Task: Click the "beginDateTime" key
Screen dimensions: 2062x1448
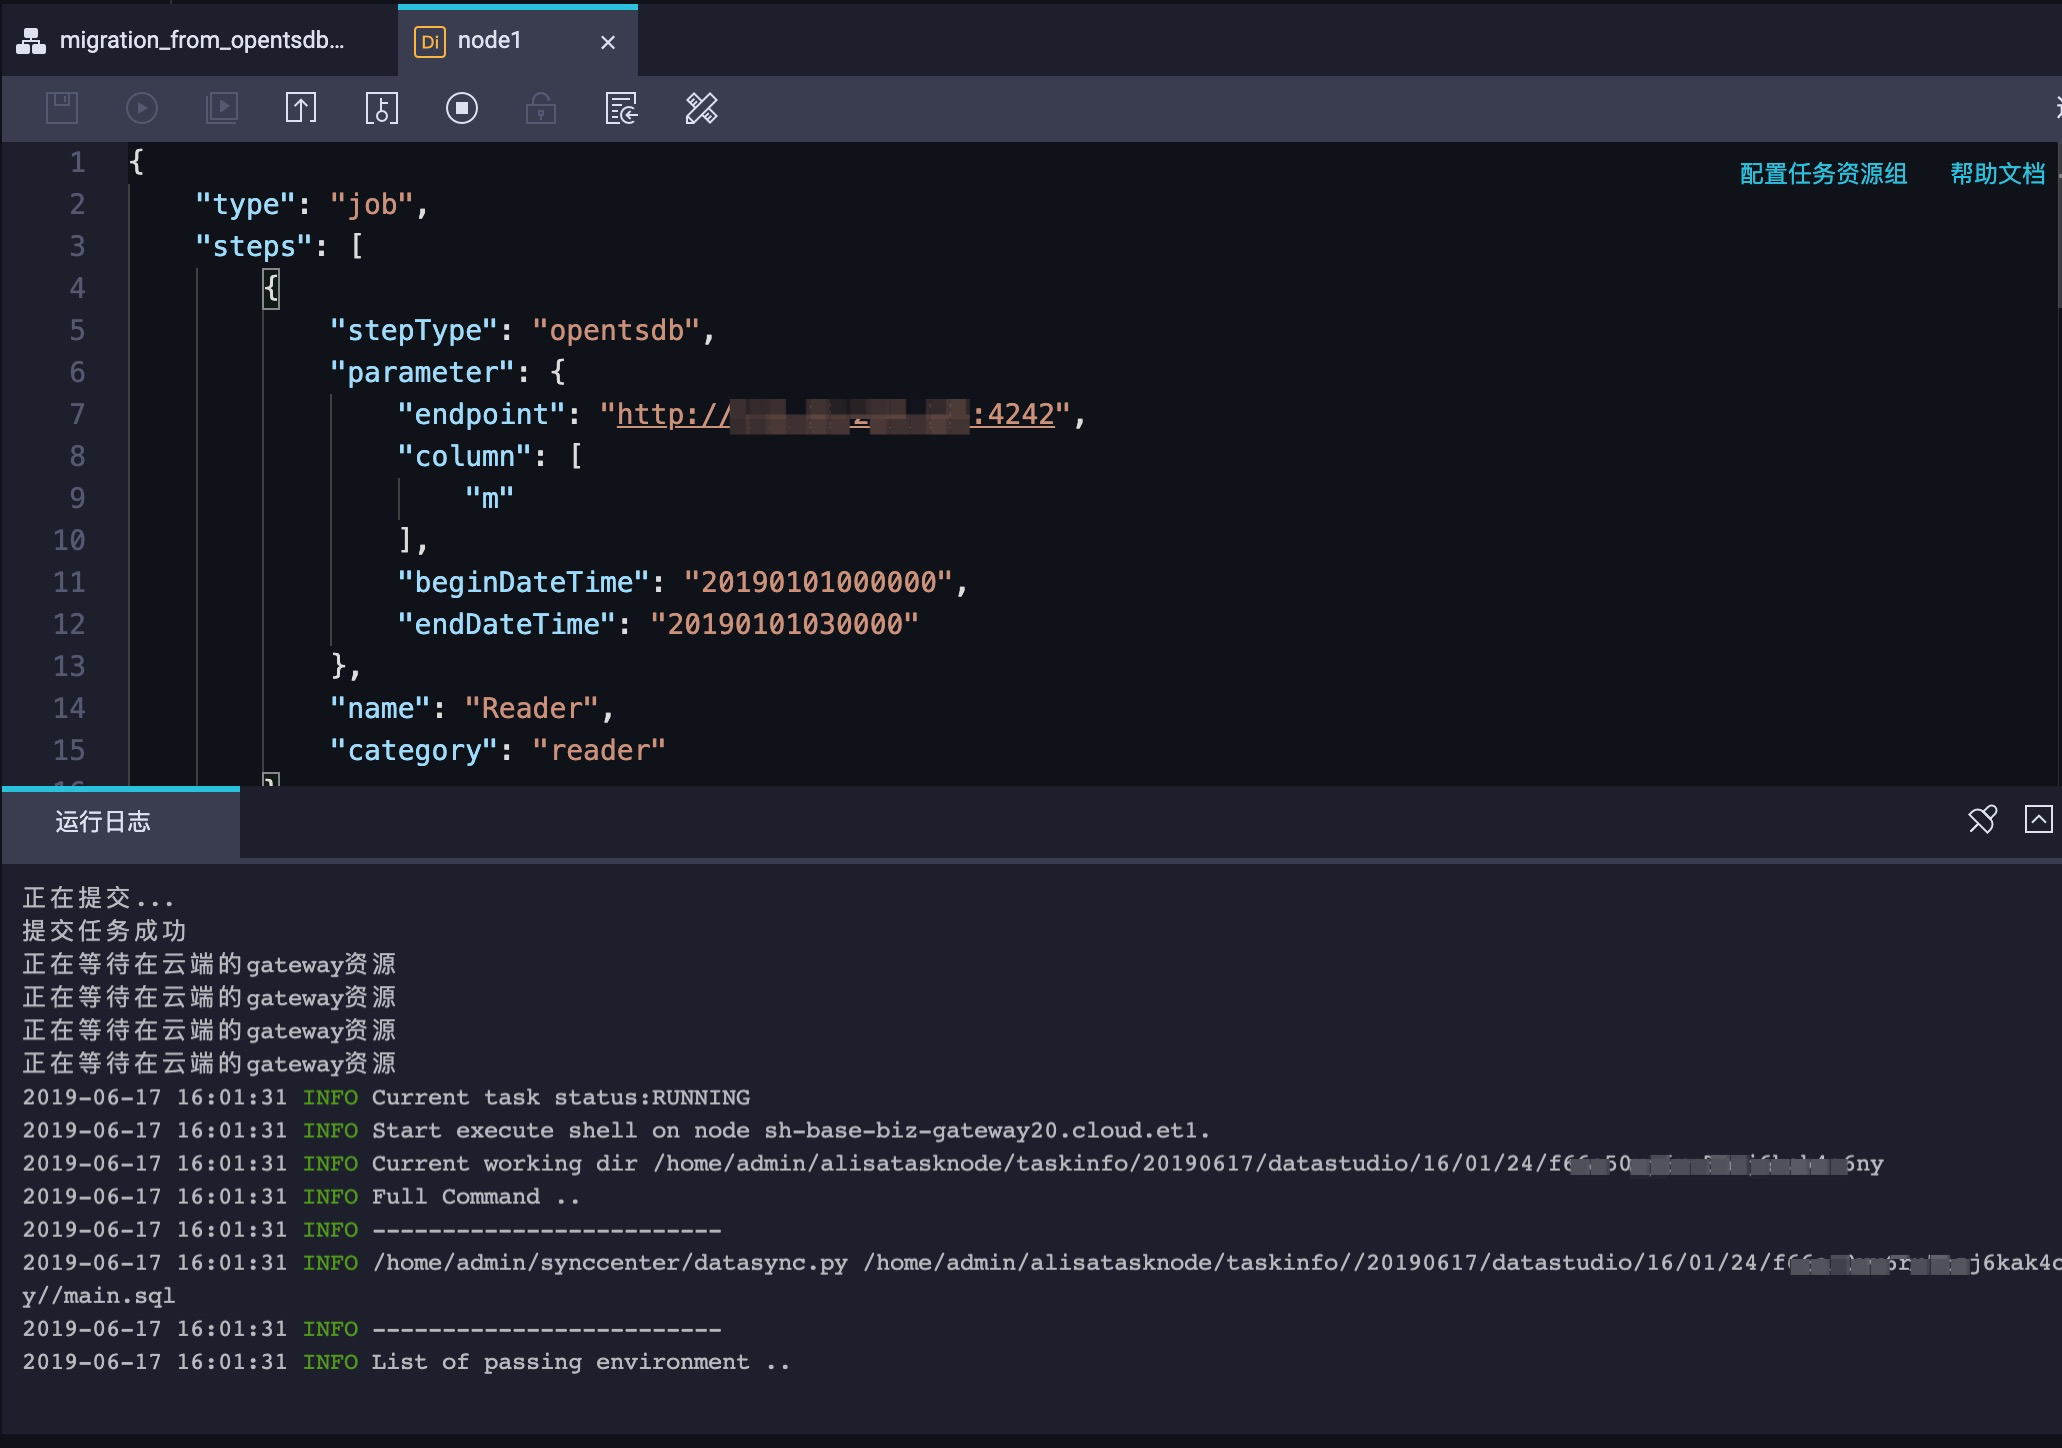Action: 523,582
